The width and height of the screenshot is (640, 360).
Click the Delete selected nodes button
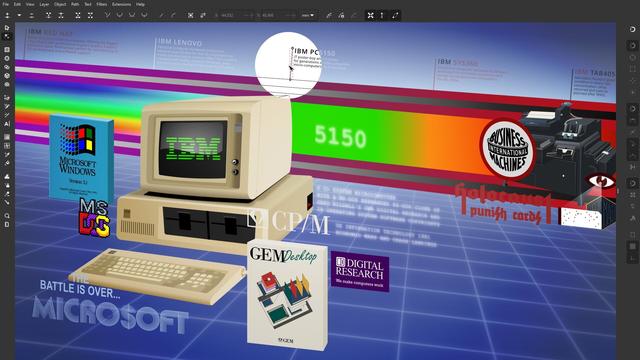(31, 15)
